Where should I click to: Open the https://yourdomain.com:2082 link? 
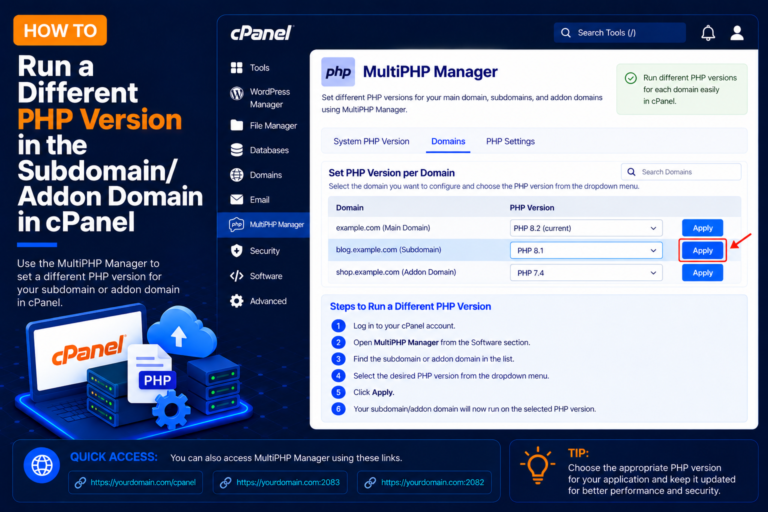click(432, 483)
